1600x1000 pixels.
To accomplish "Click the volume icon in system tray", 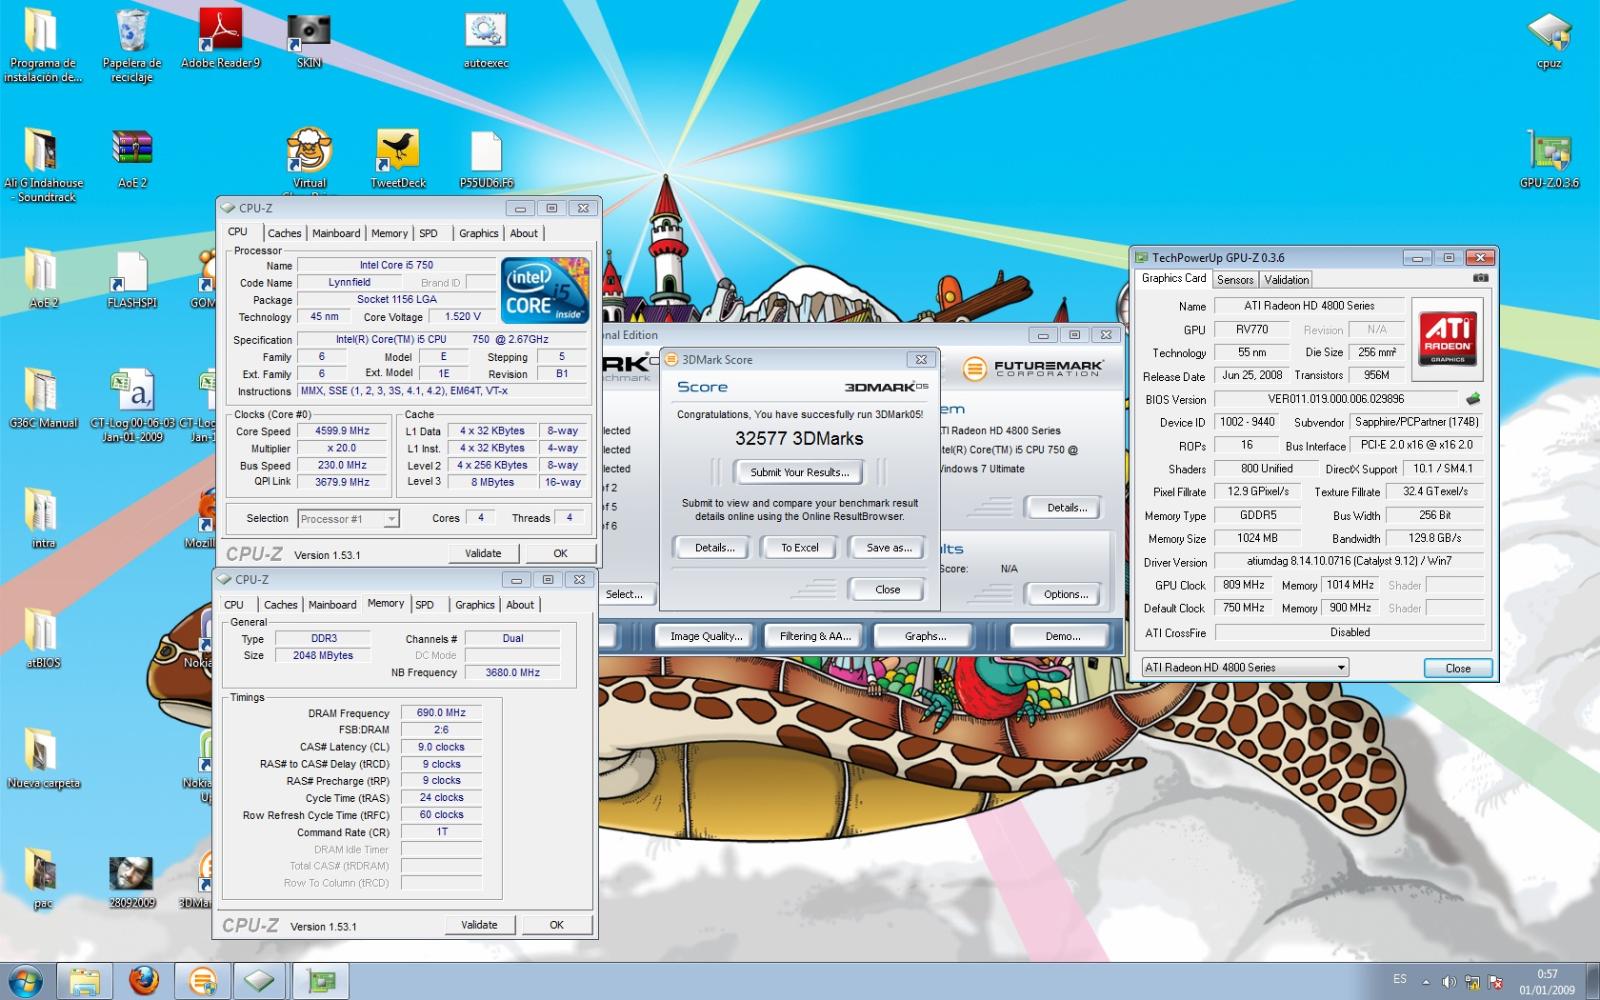I will tap(1449, 982).
